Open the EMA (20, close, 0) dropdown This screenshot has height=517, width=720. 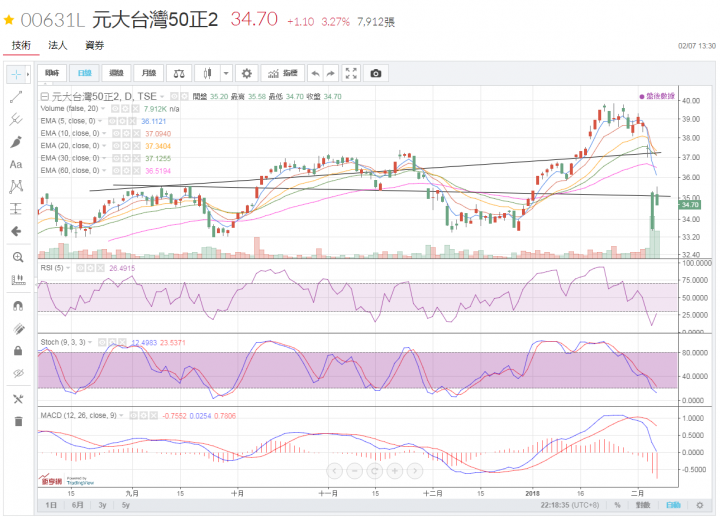pyautogui.click(x=104, y=146)
